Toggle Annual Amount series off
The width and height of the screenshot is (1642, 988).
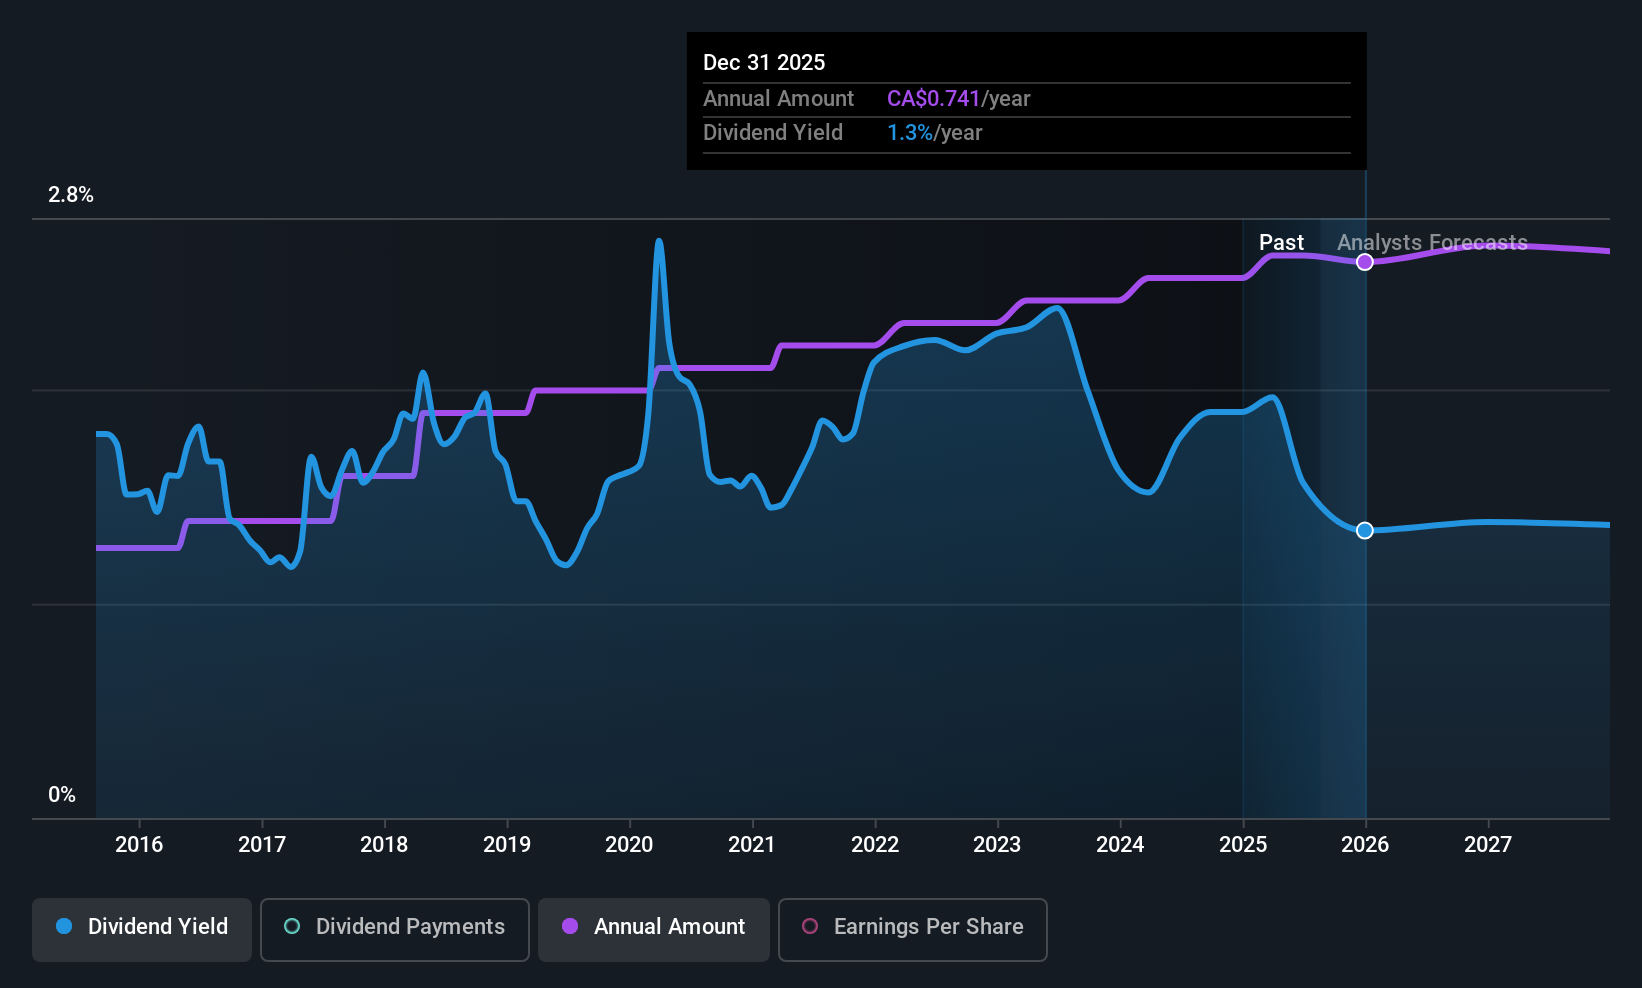pos(653,929)
